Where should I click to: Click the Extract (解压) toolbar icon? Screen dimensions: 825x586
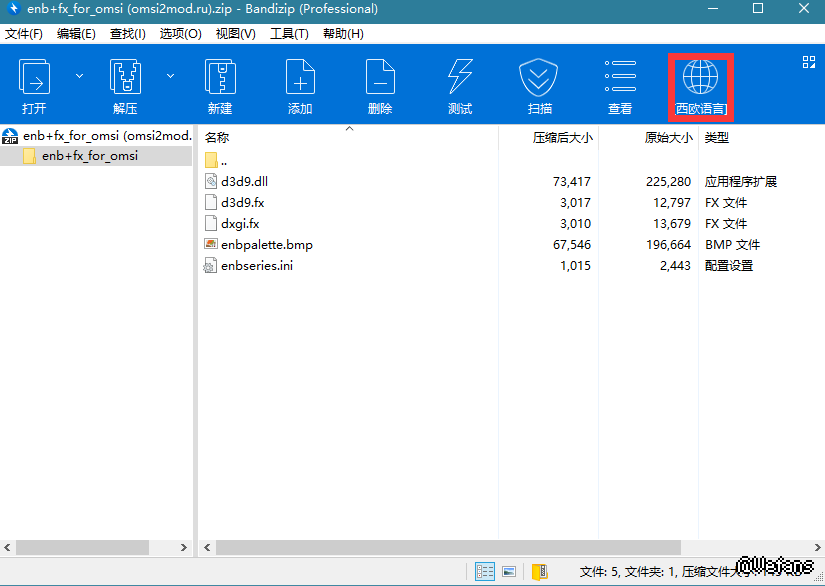(x=125, y=77)
